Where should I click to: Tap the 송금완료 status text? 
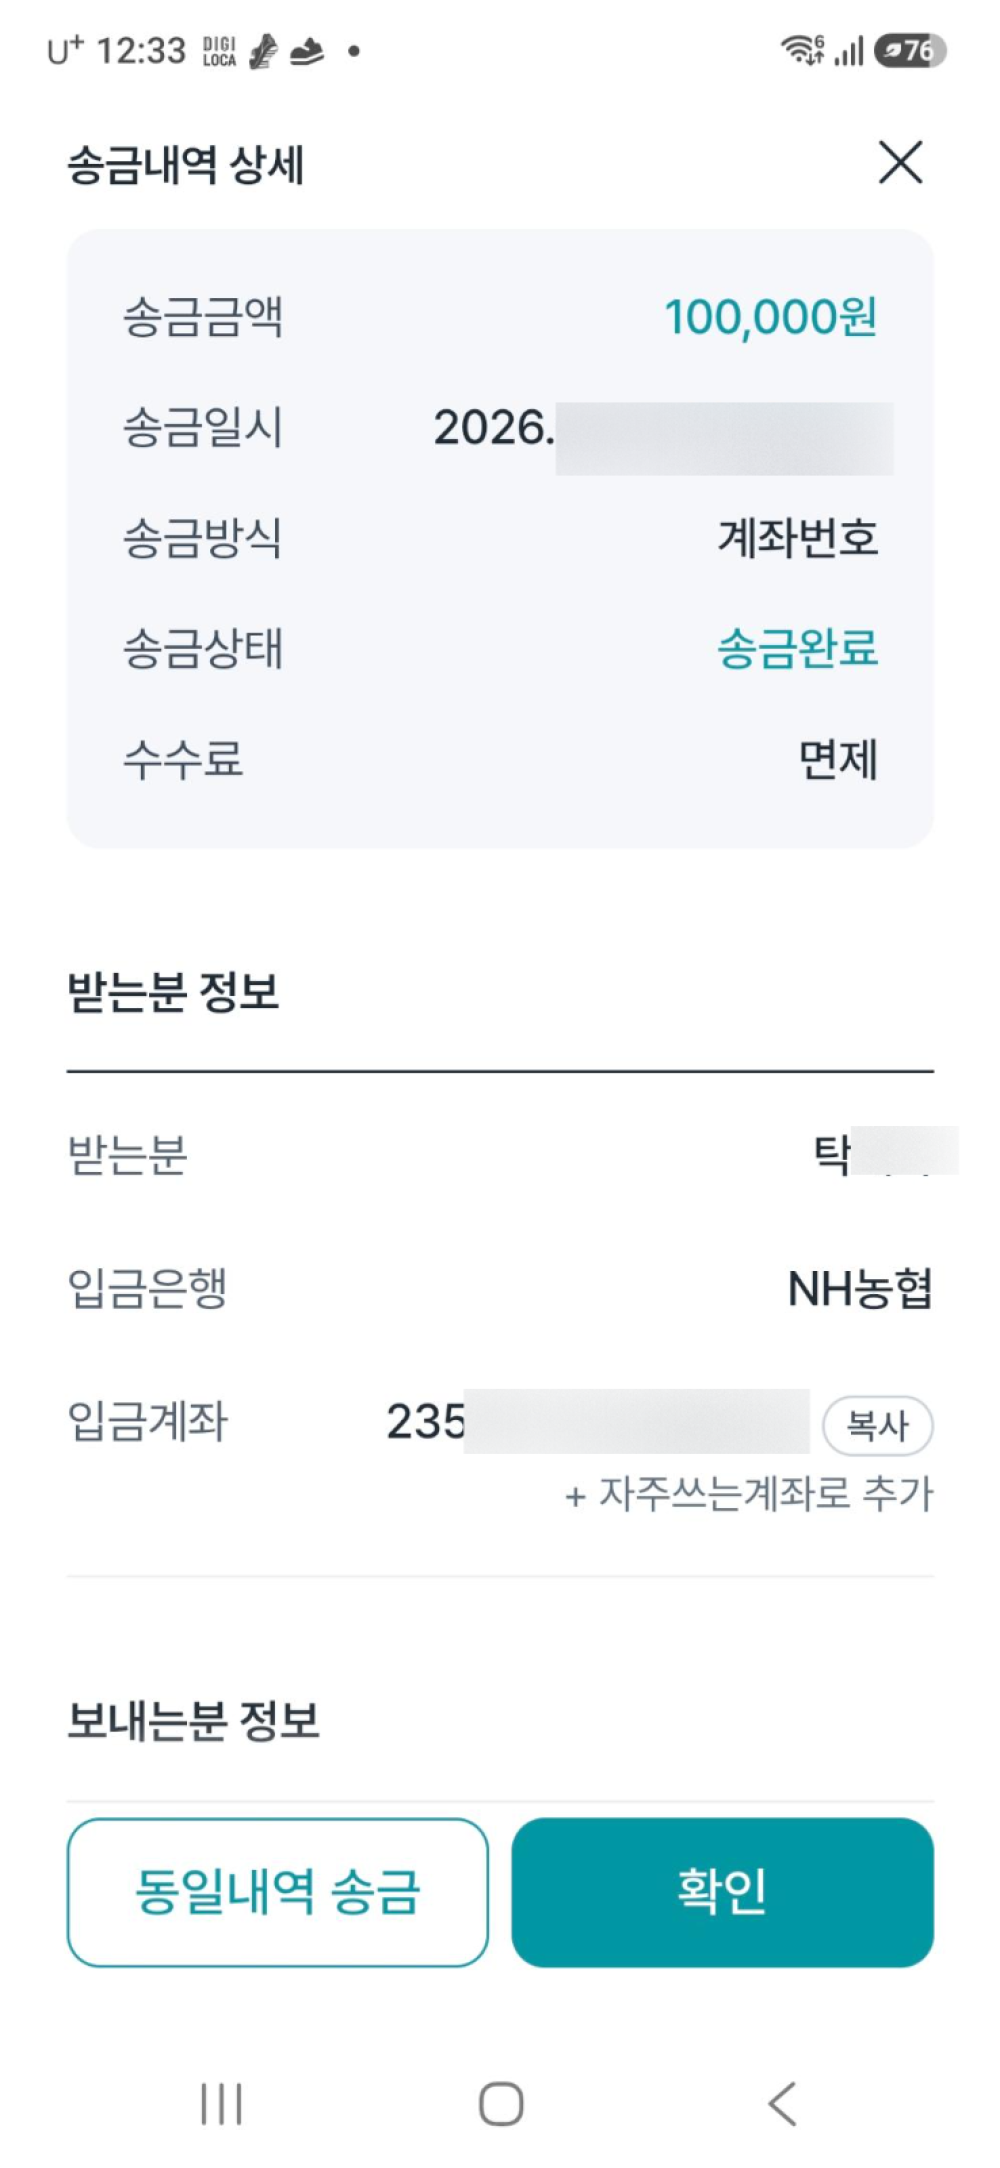point(797,648)
